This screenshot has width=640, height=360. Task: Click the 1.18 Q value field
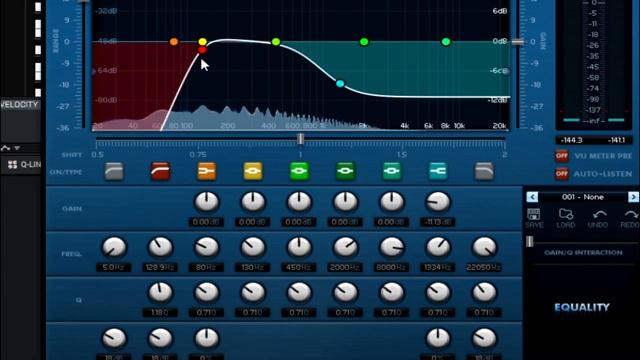pyautogui.click(x=160, y=313)
